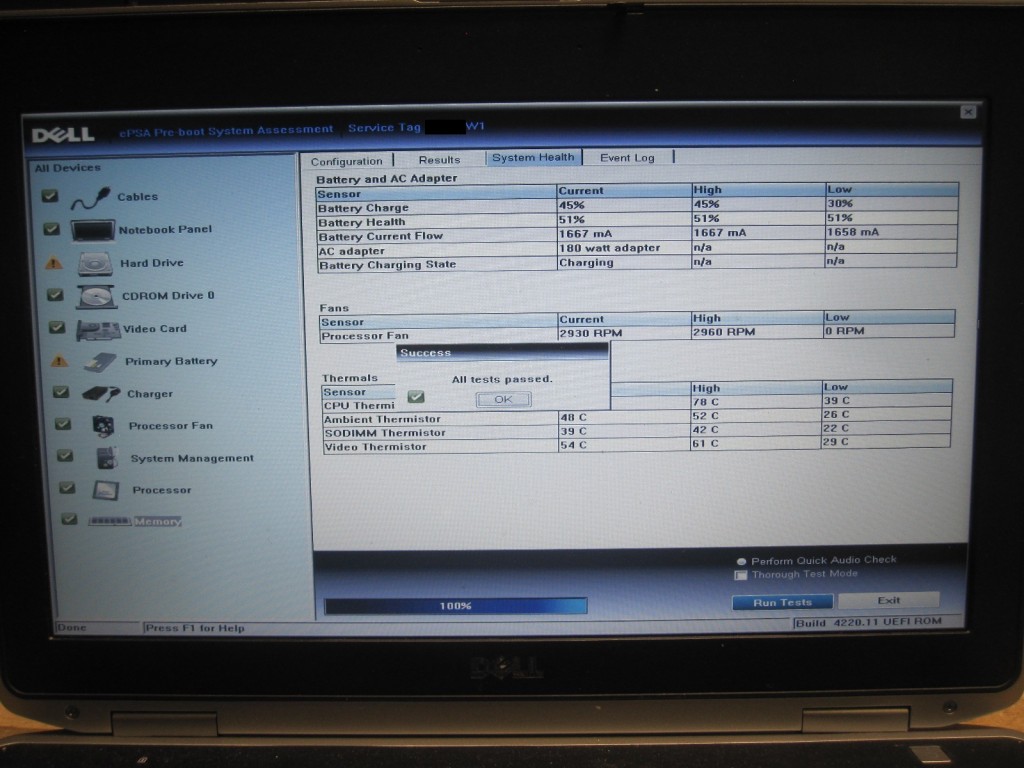Select the Notebook Panel device icon
1024x768 pixels.
tap(92, 231)
